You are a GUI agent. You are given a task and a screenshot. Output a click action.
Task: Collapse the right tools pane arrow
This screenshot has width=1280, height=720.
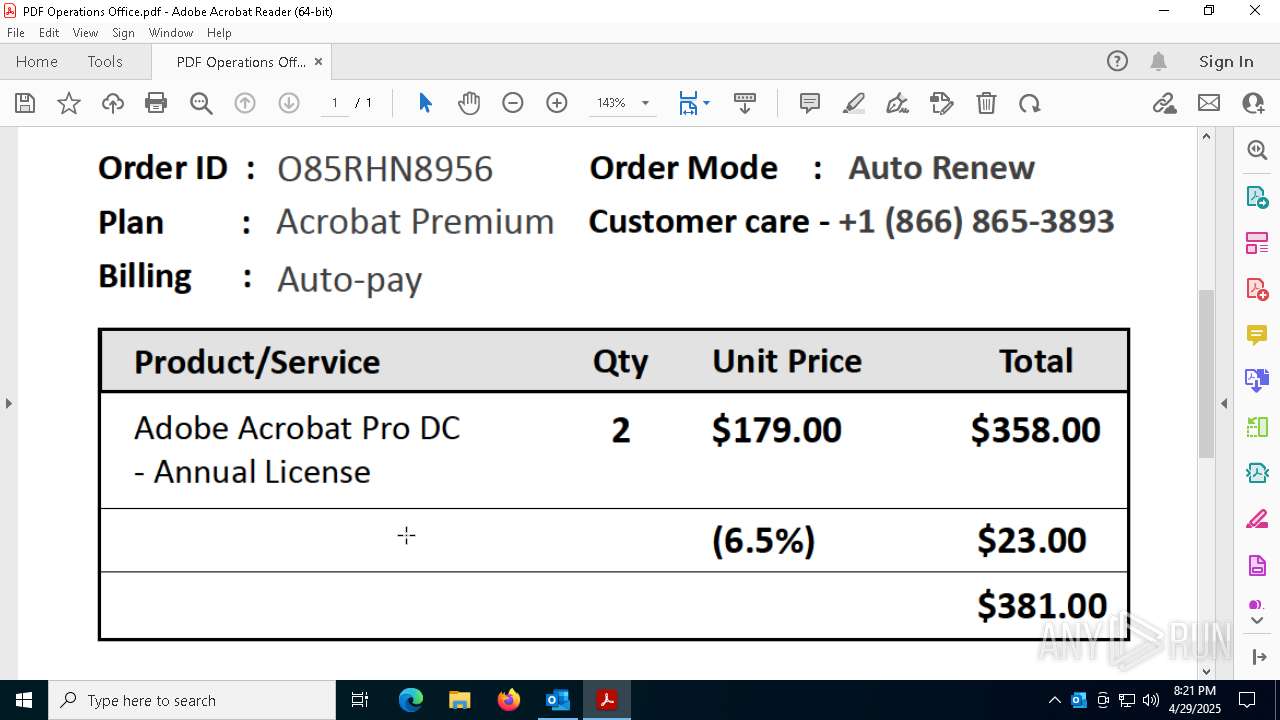1224,403
